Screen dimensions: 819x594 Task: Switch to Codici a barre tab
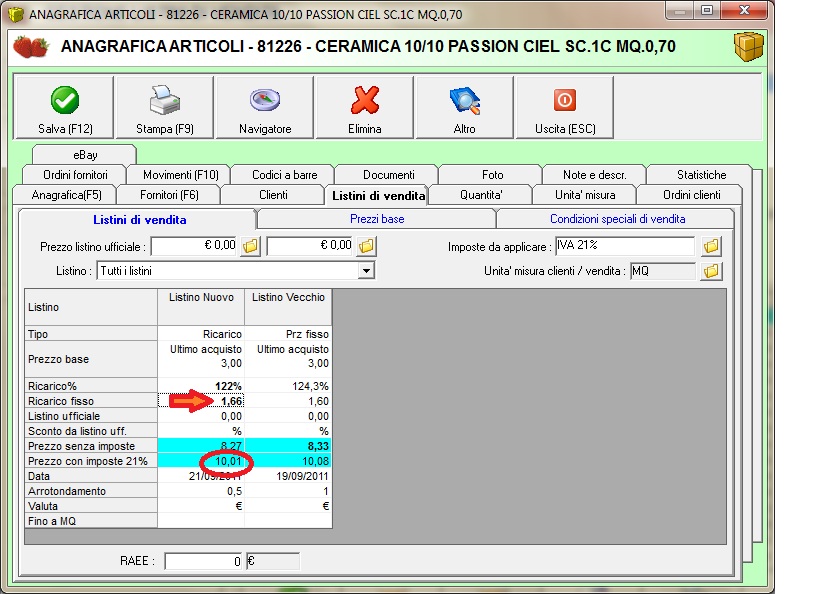coord(285,174)
